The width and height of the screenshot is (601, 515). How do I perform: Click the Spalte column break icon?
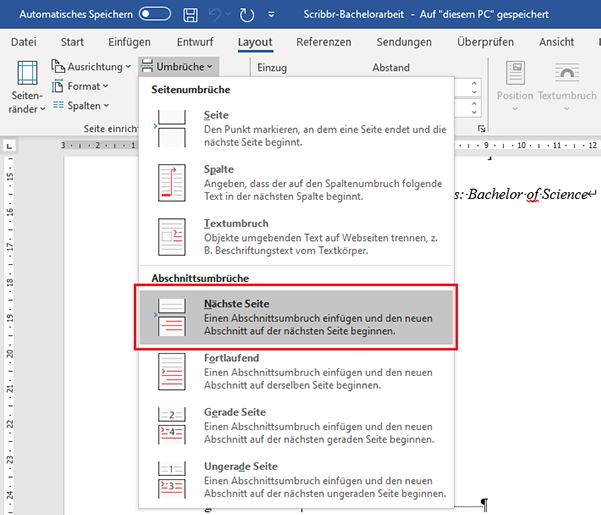[172, 183]
